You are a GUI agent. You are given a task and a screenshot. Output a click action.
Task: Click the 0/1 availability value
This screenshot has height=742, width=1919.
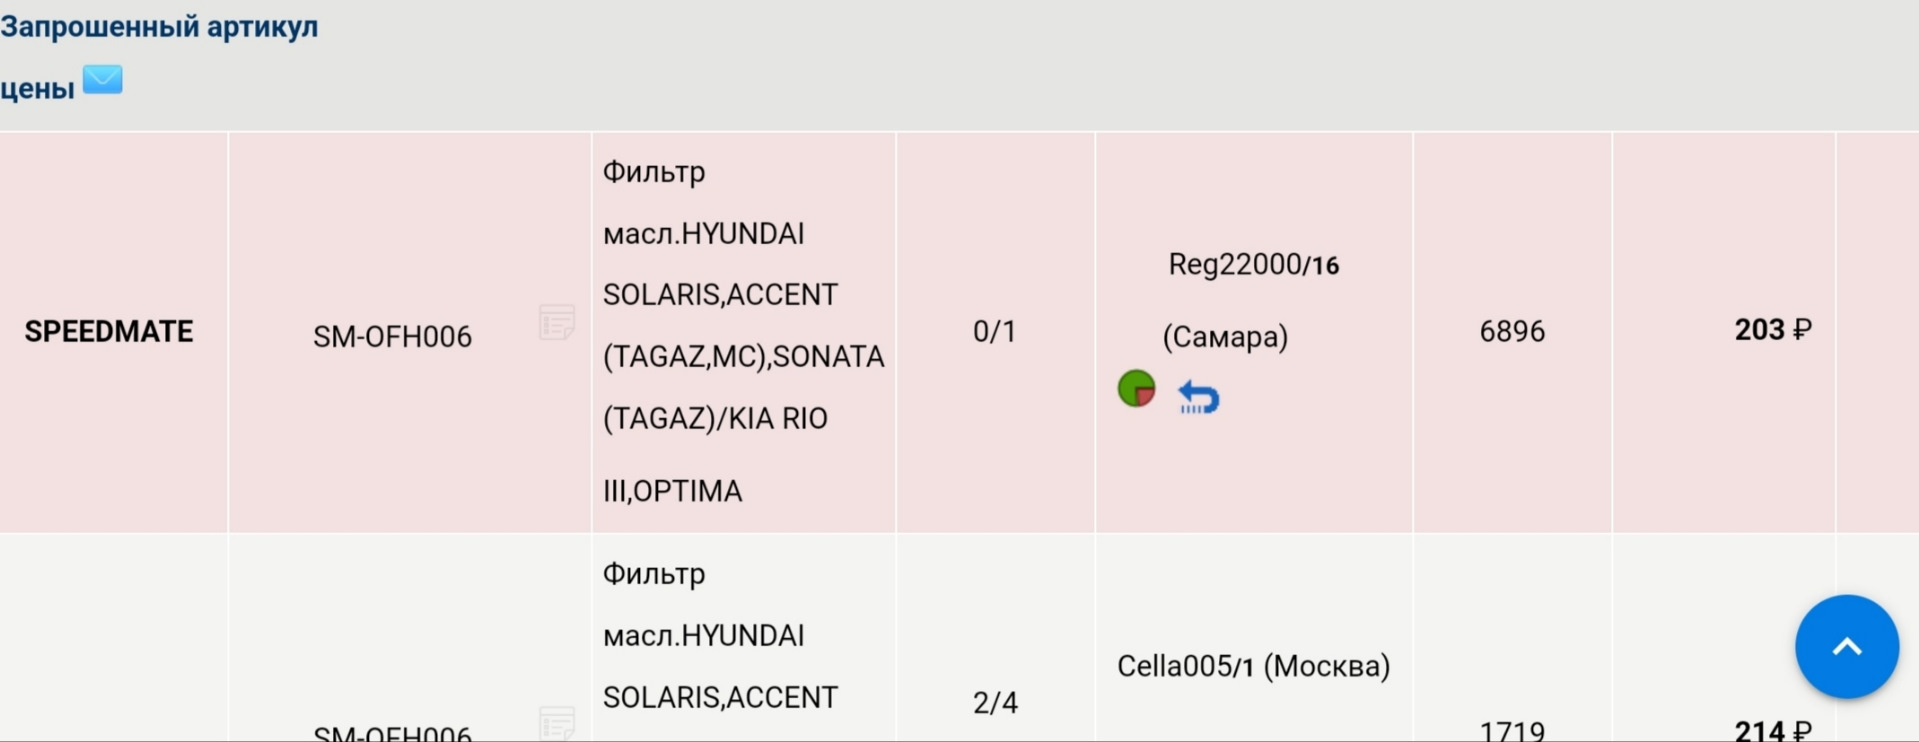click(994, 332)
